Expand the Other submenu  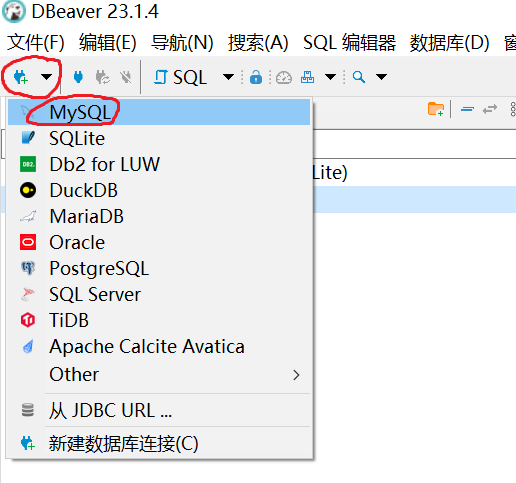(159, 374)
